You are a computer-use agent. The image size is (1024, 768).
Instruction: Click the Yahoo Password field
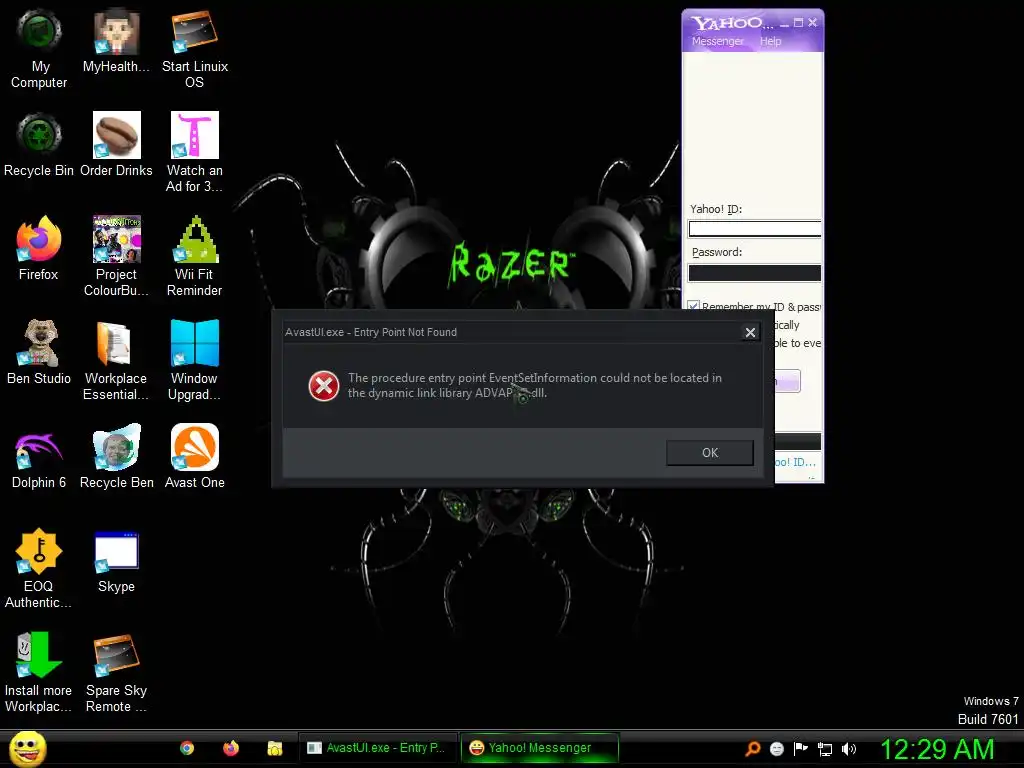(x=755, y=273)
